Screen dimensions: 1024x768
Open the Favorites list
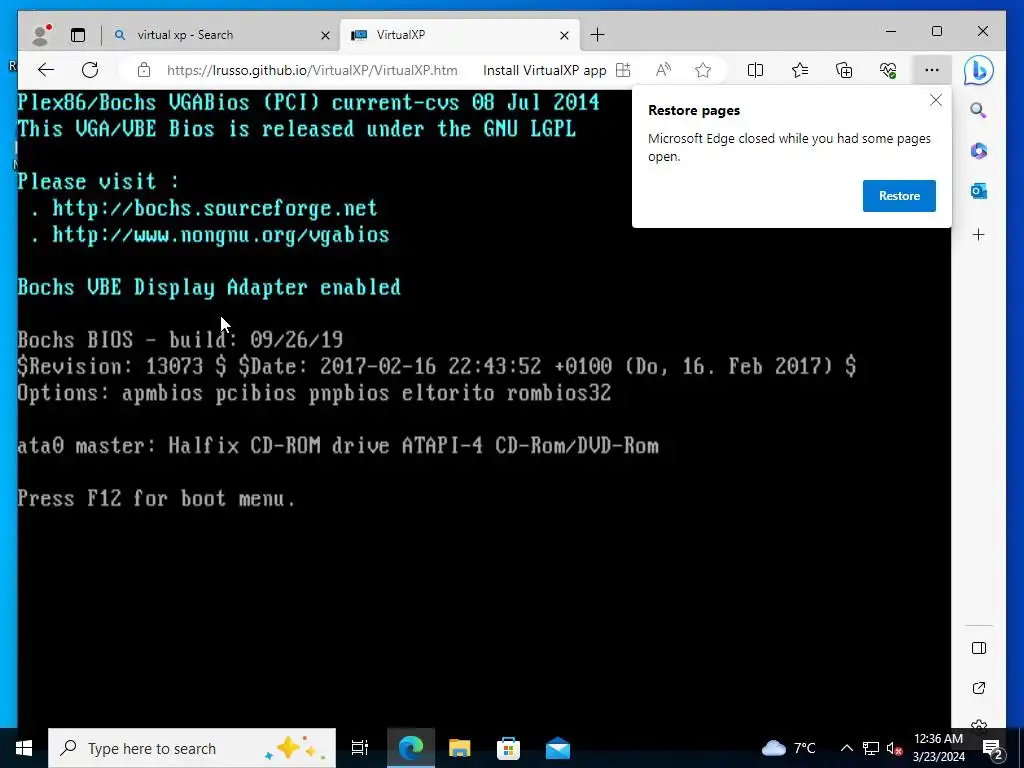coord(799,70)
